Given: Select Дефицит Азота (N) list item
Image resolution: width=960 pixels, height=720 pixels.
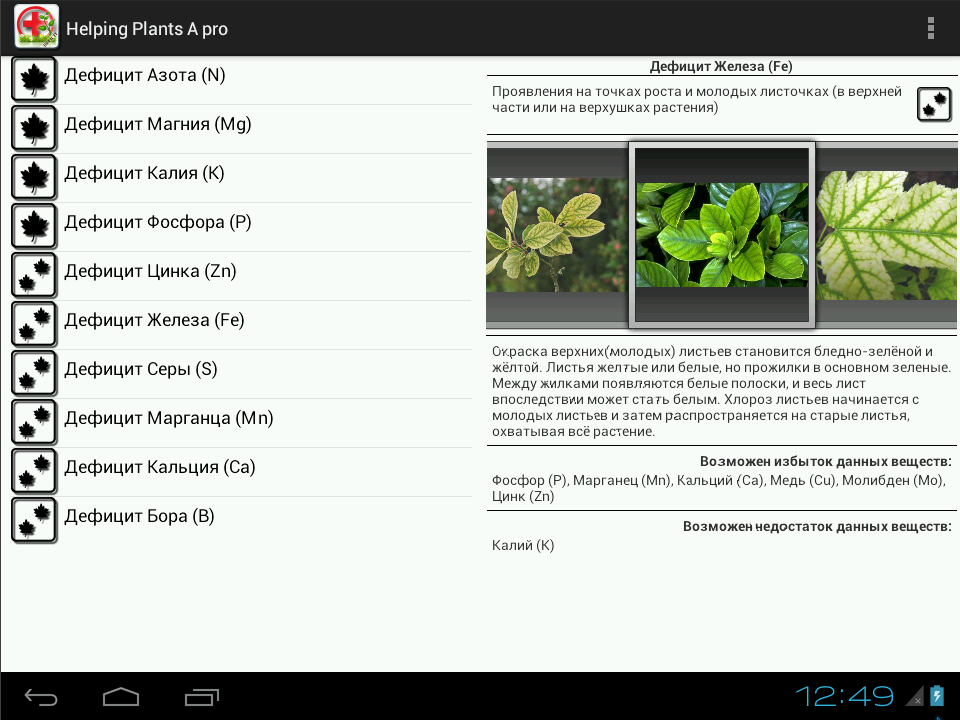Looking at the screenshot, I should pos(241,80).
